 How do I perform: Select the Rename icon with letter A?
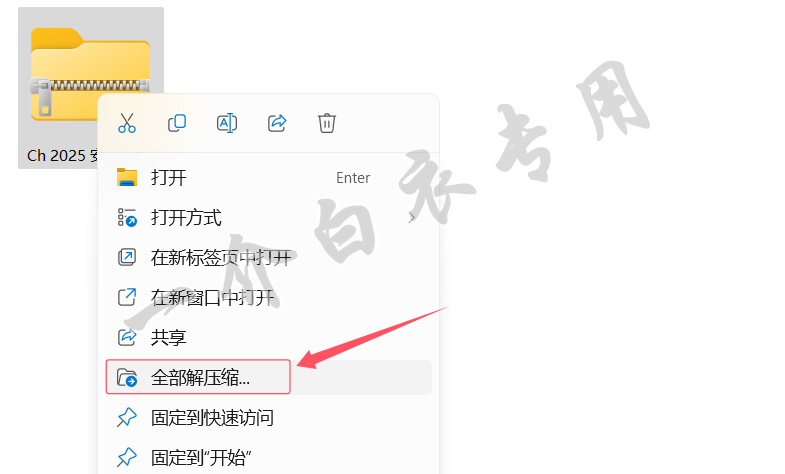pos(227,123)
